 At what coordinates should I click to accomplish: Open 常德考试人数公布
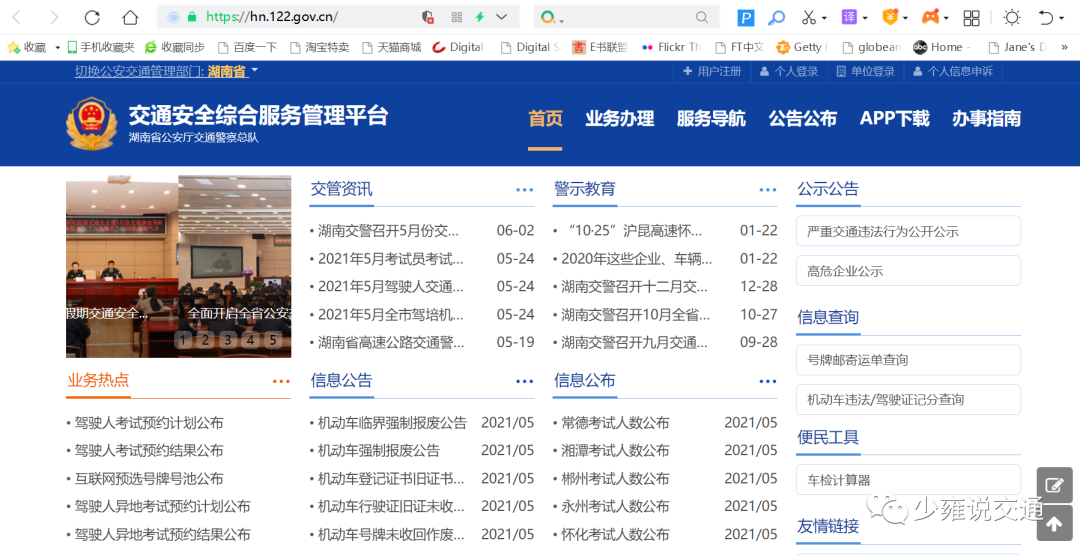click(615, 423)
